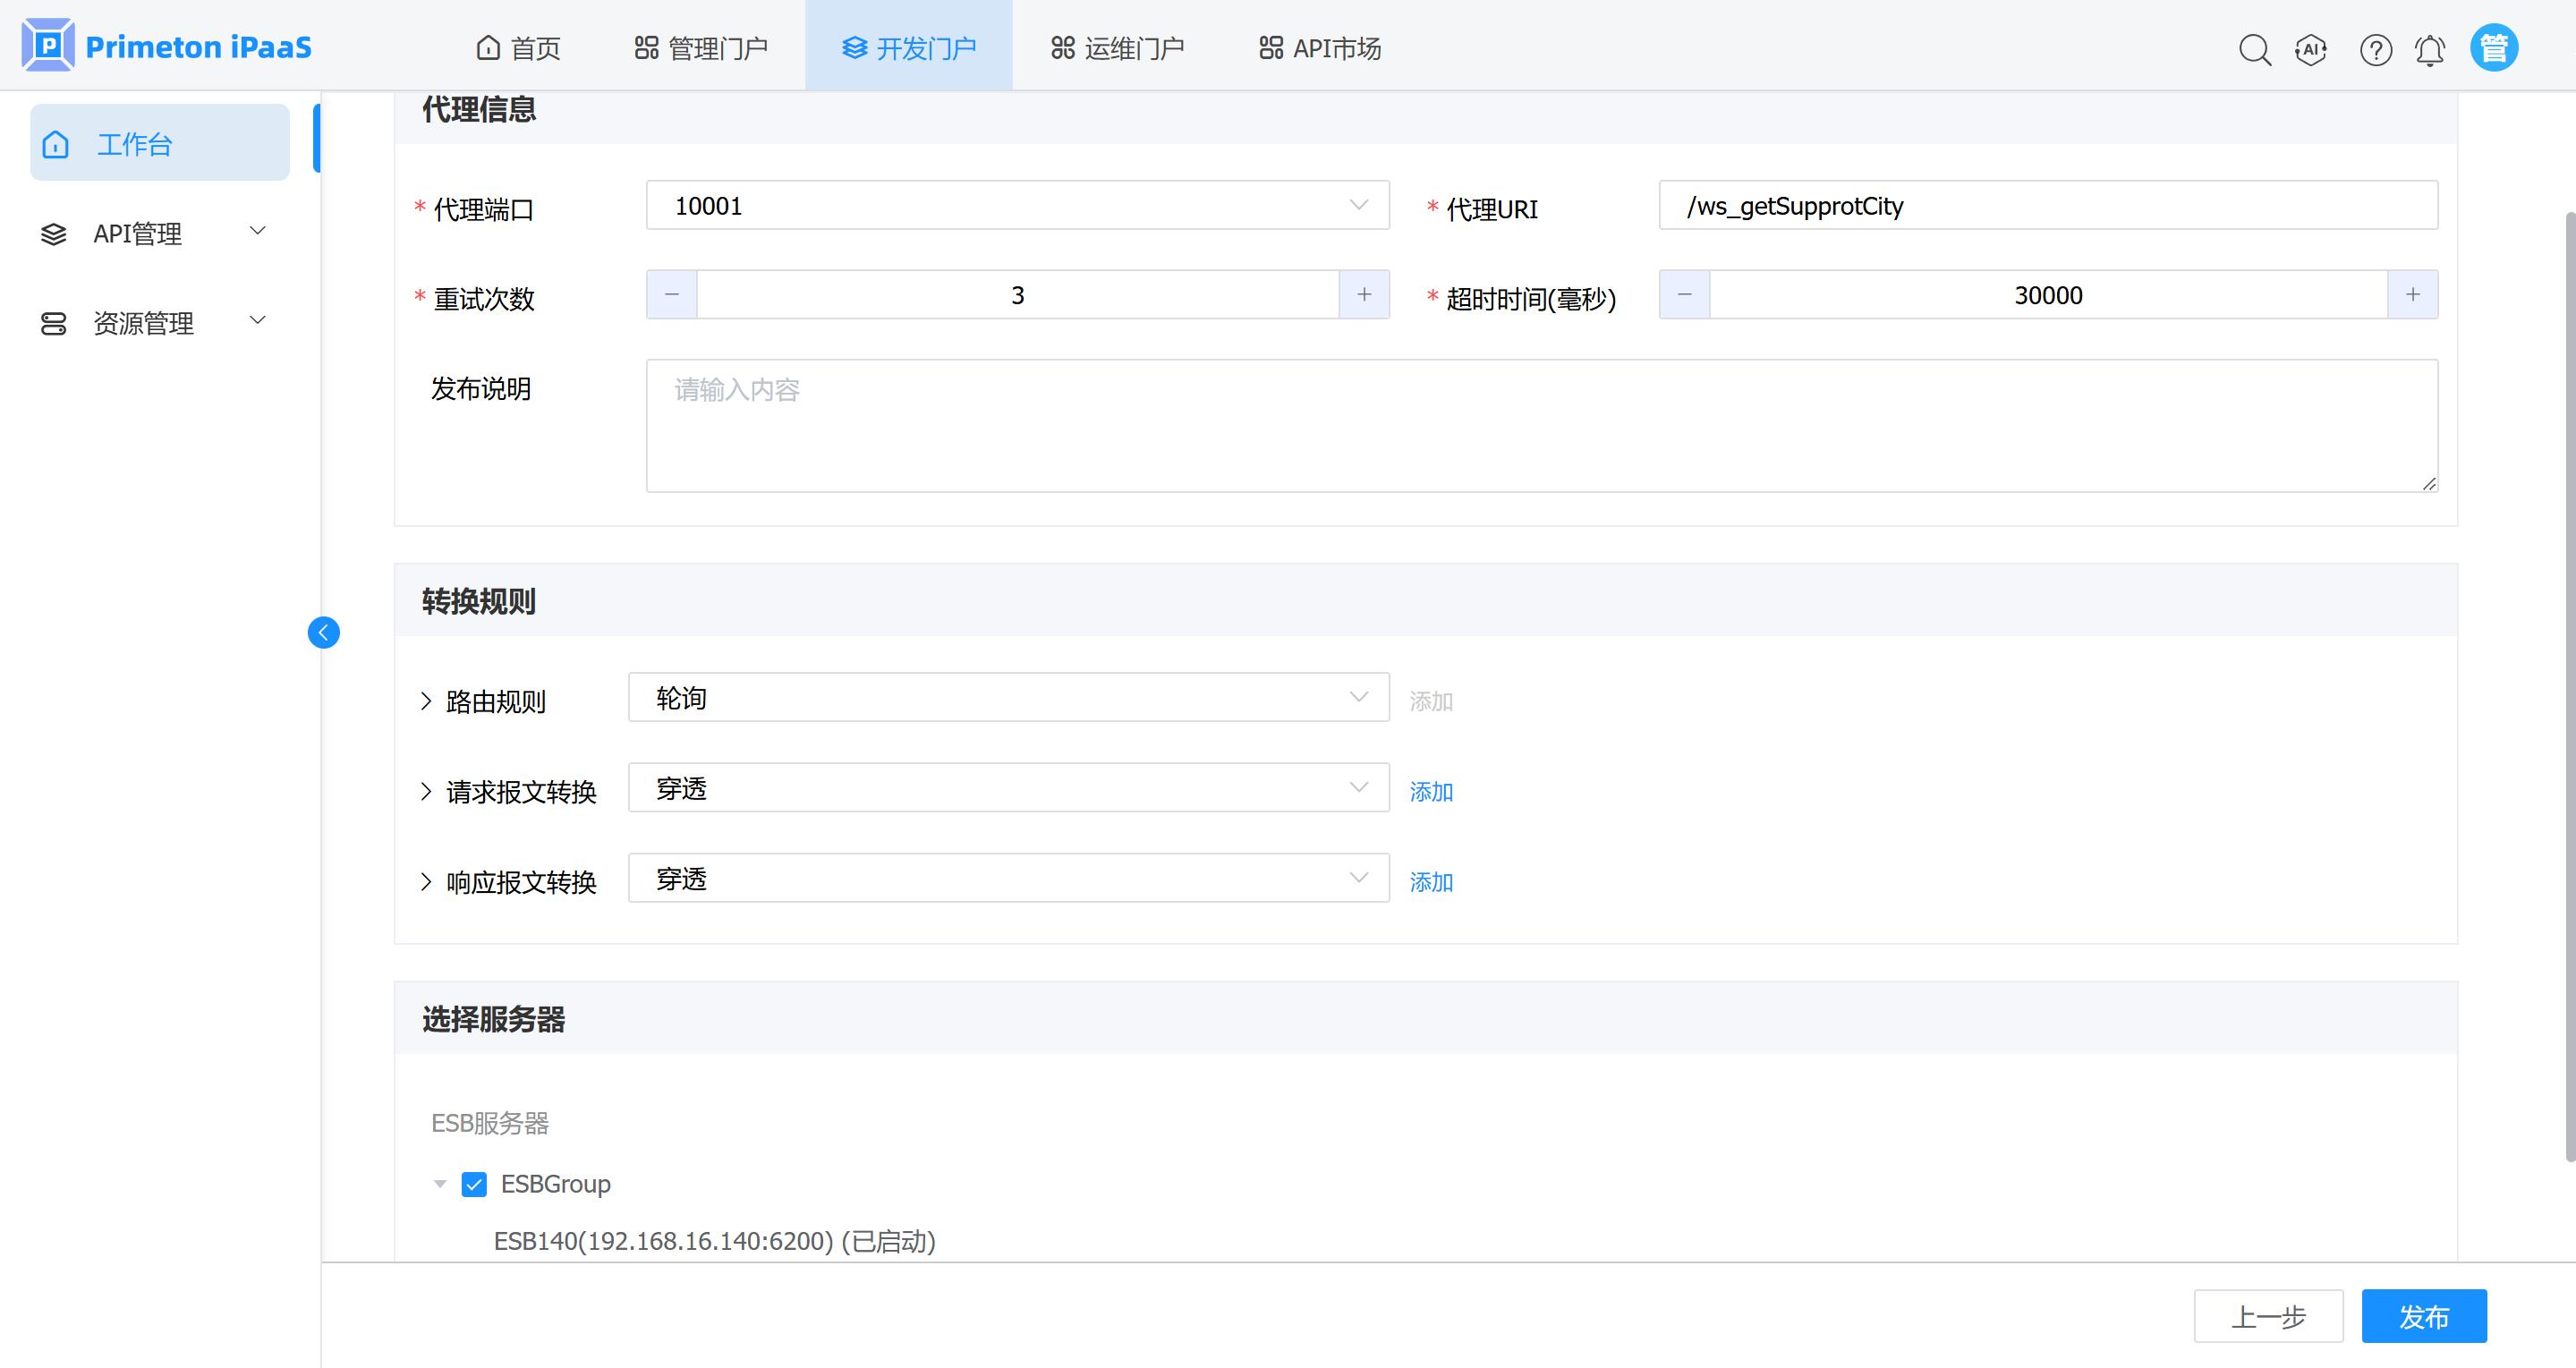This screenshot has height=1368, width=2576.
Task: Switch to the 运维门户 tab
Action: (x=1117, y=48)
